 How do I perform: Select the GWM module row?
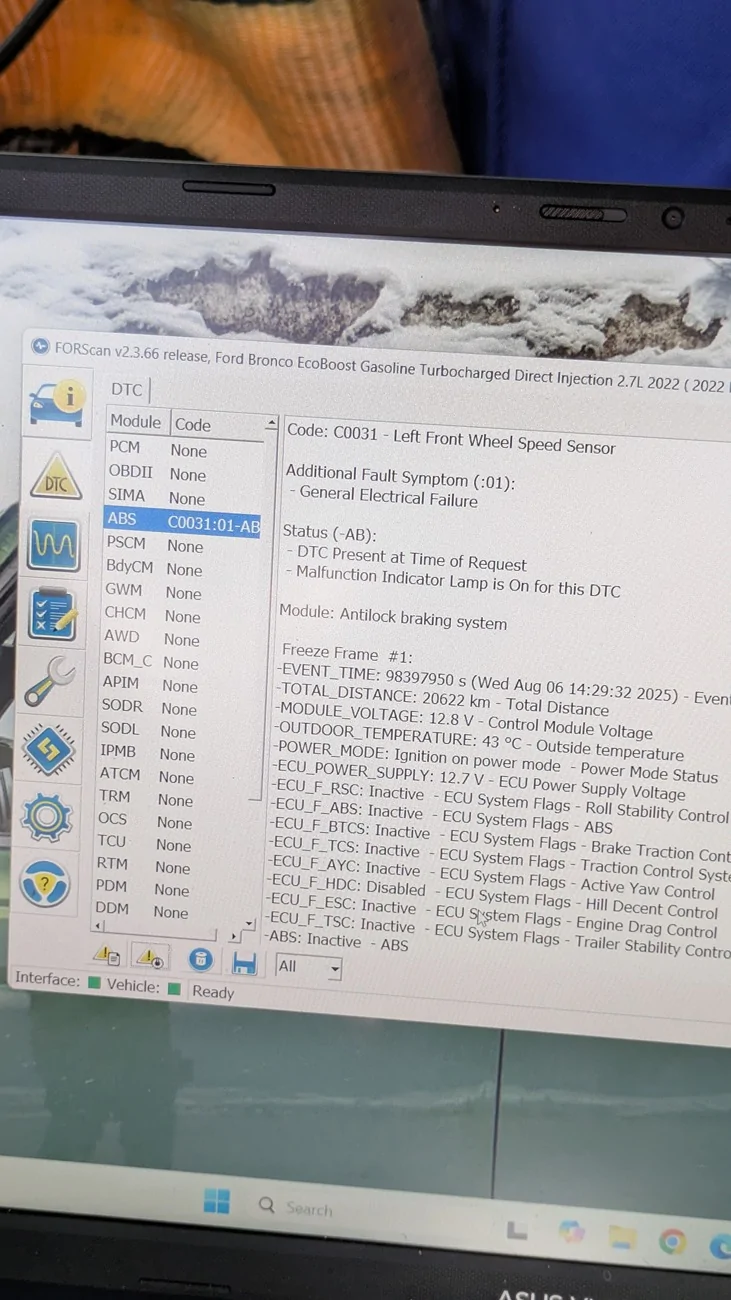tap(181, 591)
